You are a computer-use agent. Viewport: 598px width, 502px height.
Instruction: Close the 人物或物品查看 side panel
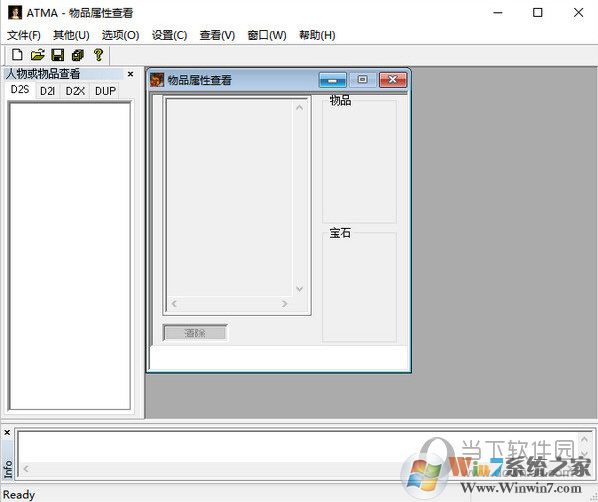(130, 74)
